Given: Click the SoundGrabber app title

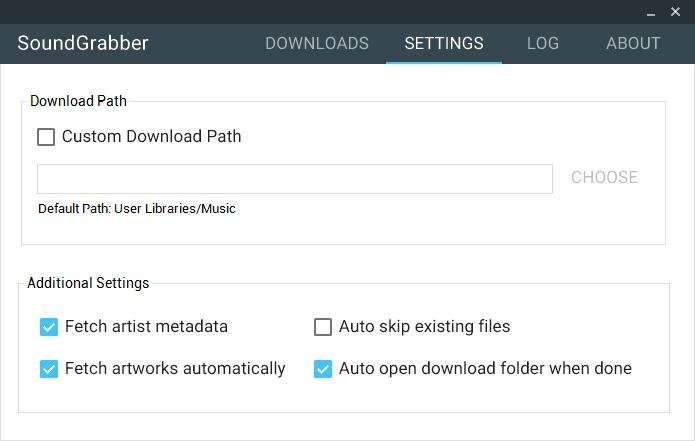Looking at the screenshot, I should point(83,43).
